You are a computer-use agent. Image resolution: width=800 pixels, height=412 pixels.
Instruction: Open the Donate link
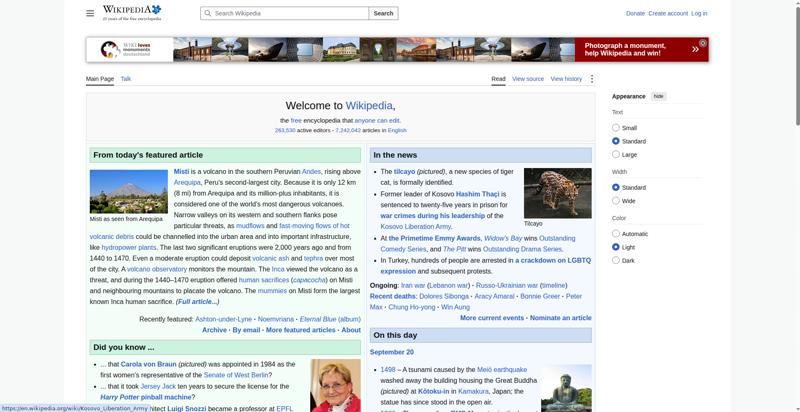[635, 14]
